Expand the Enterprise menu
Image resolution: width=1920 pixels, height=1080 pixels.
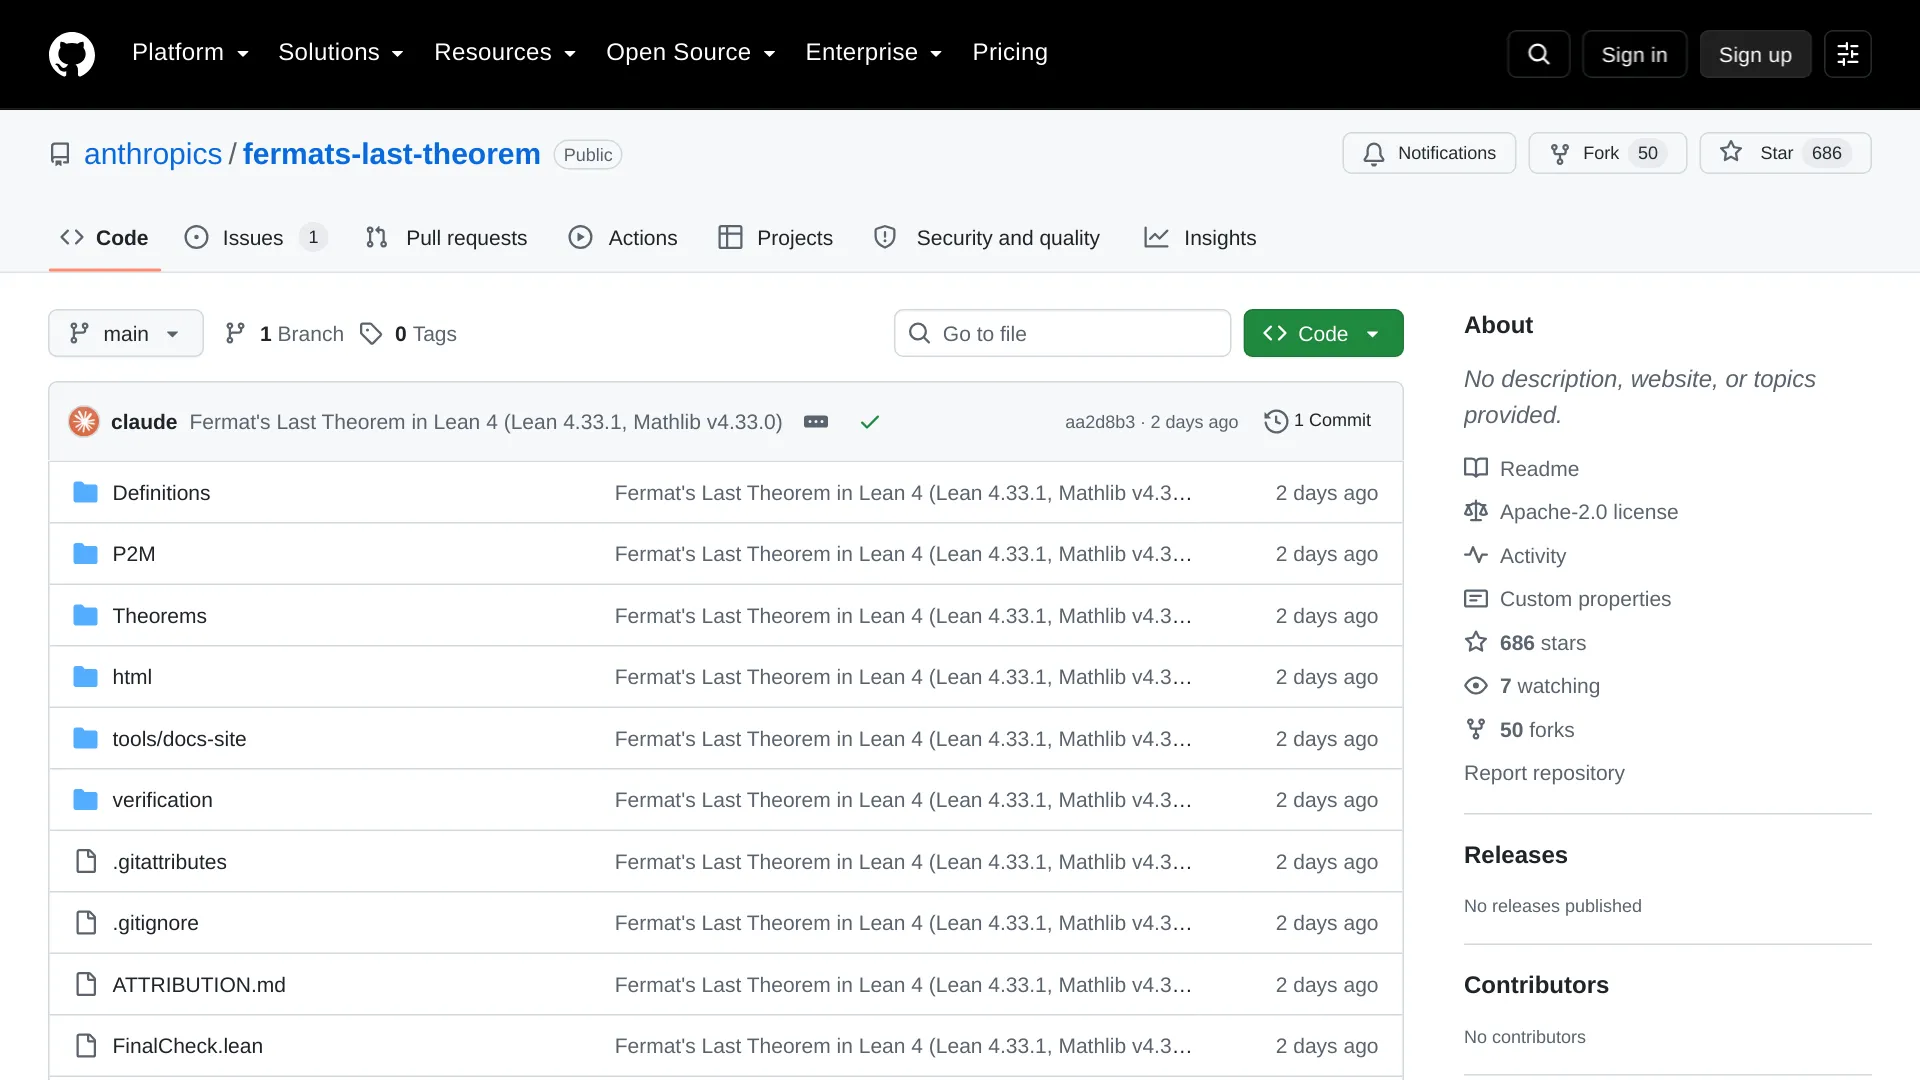click(874, 53)
